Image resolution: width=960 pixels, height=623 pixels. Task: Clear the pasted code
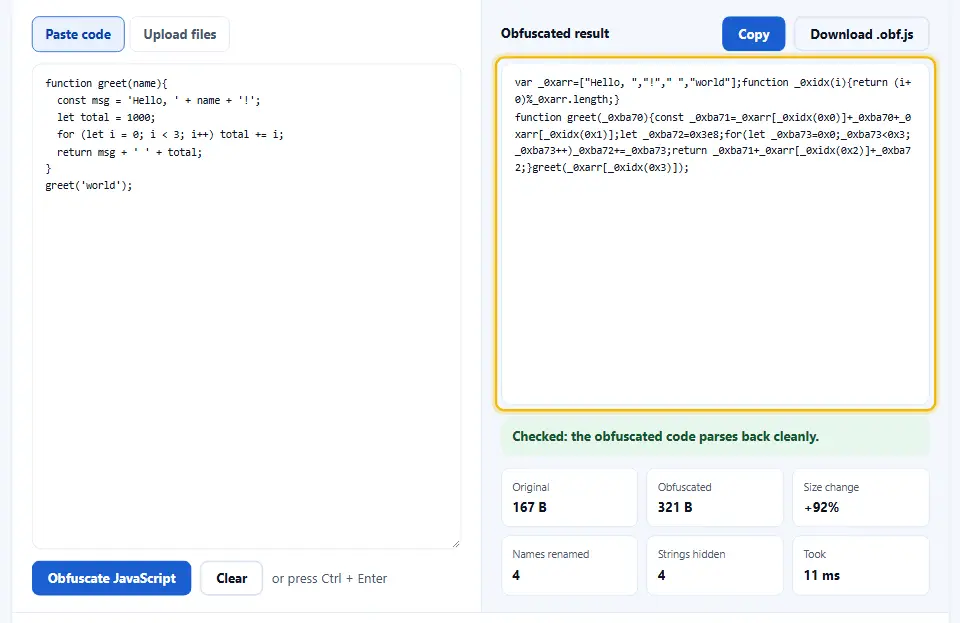click(x=231, y=578)
